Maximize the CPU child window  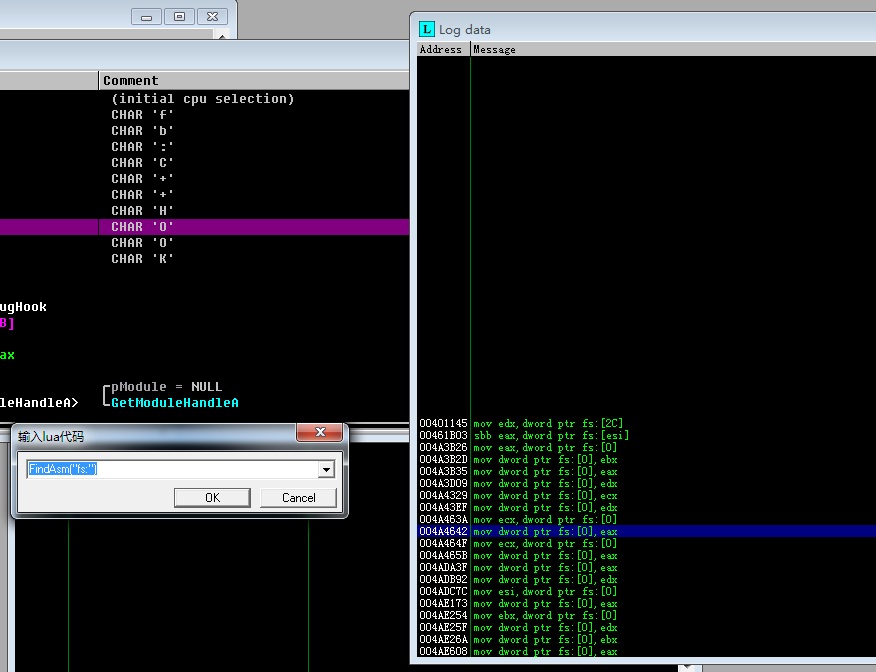[x=179, y=17]
